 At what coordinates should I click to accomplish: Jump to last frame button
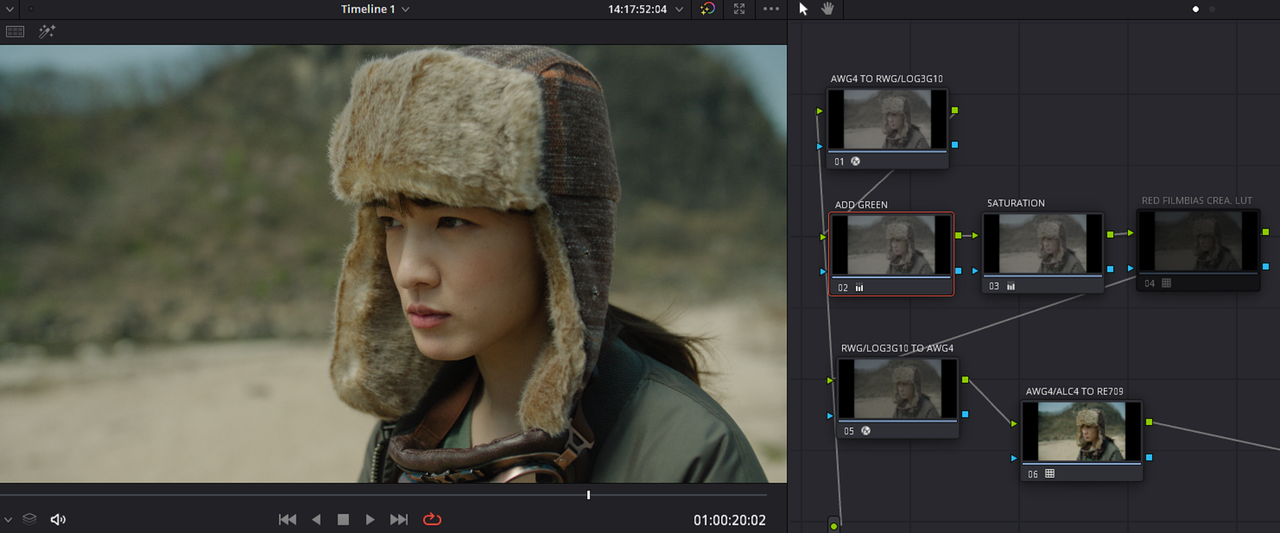399,520
